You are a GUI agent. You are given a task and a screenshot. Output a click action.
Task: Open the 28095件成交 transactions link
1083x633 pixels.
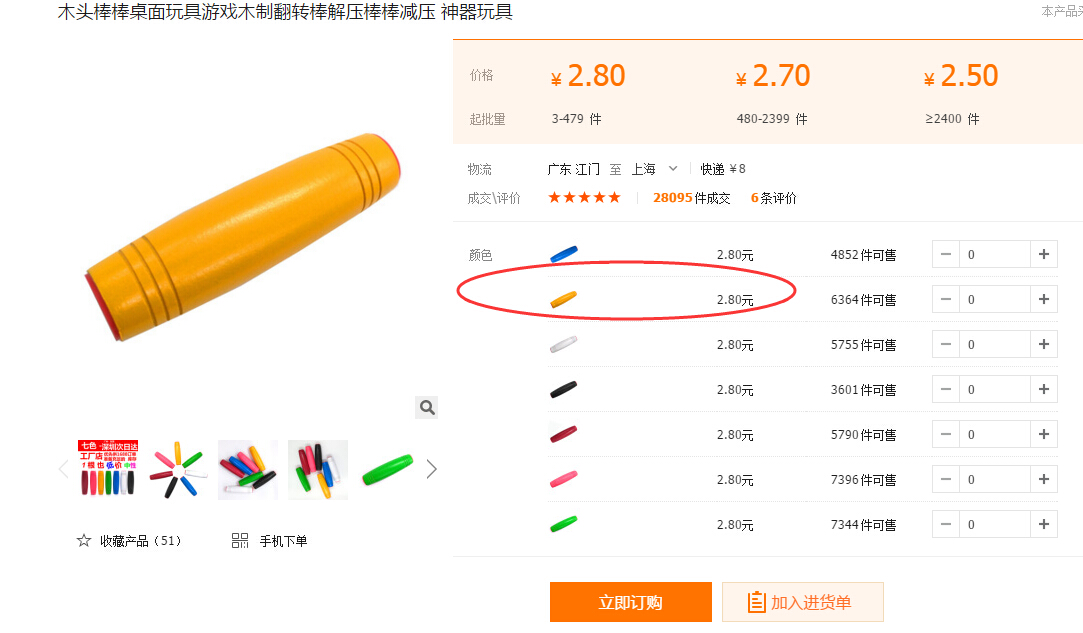(691, 198)
